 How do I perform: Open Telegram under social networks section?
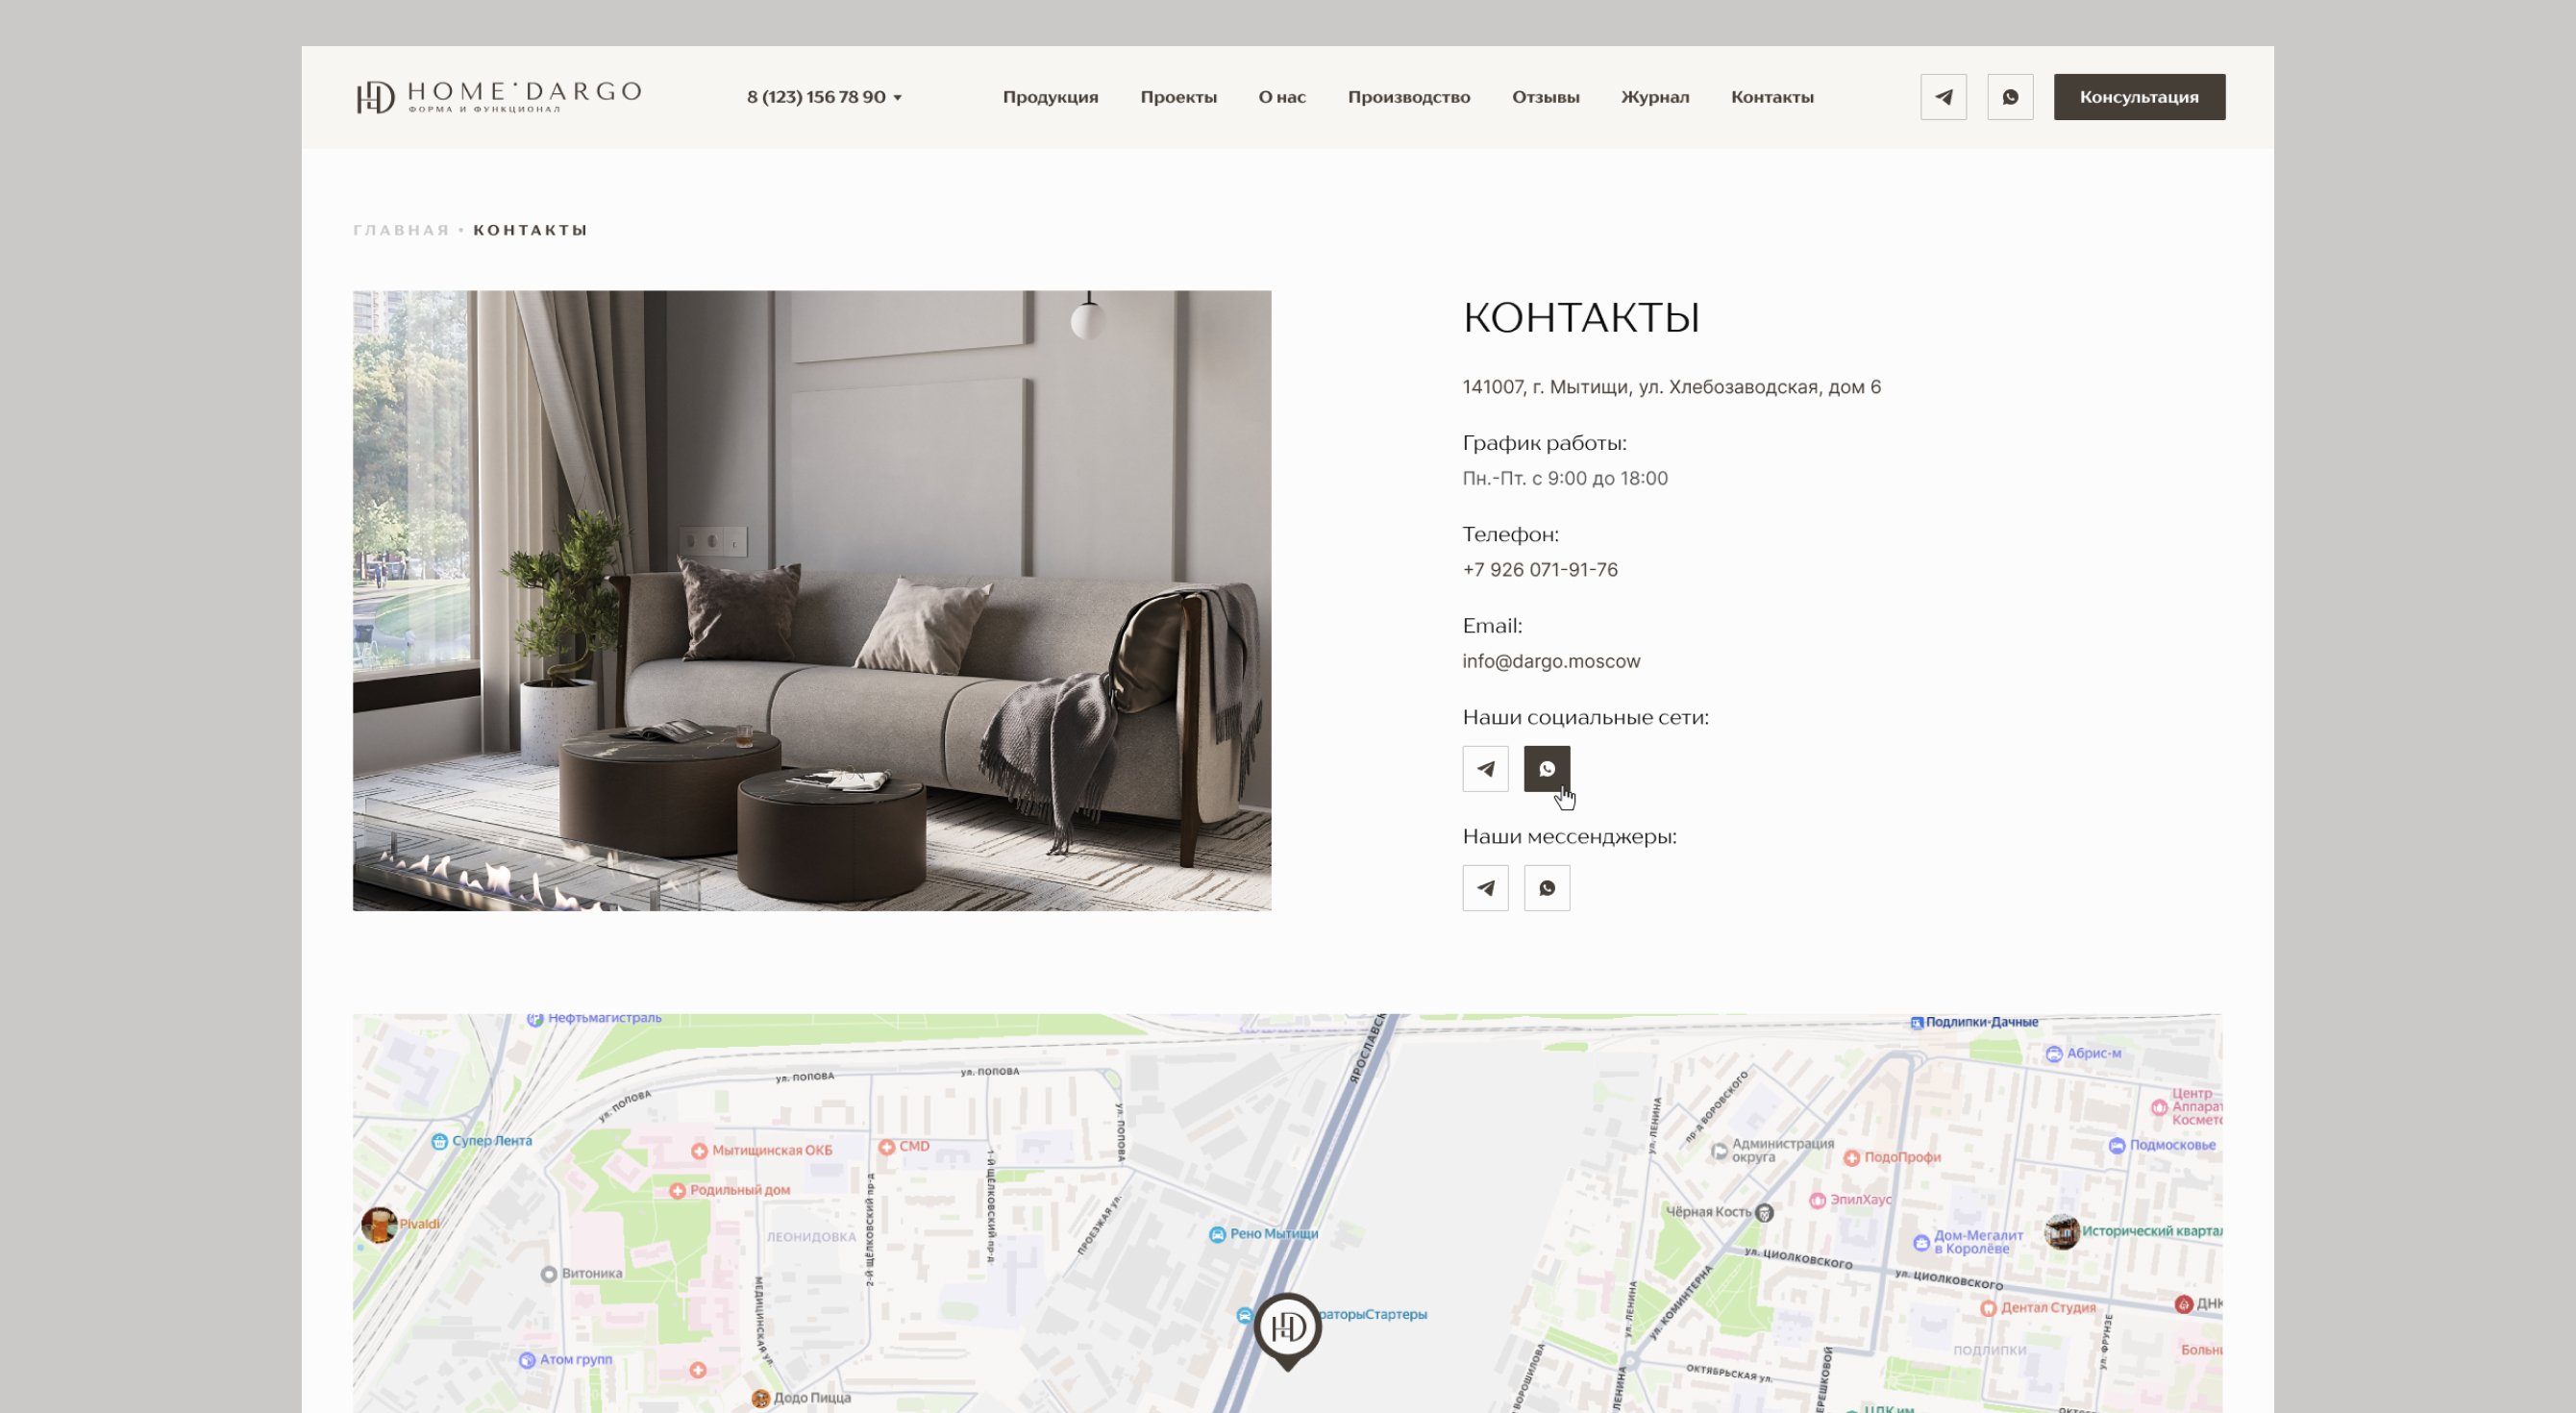click(1485, 769)
